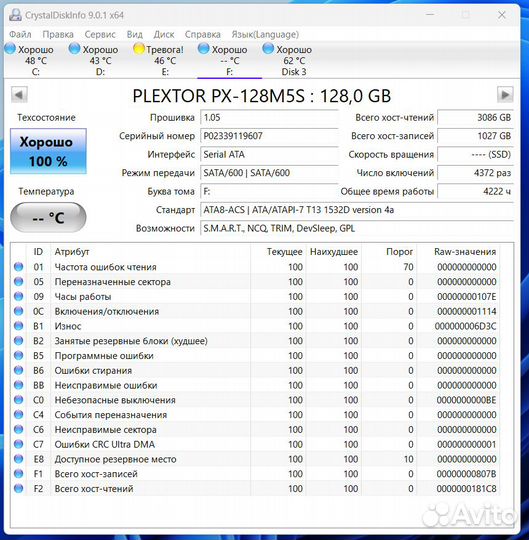Click the ID column header
The width and height of the screenshot is (529, 540).
(38, 252)
